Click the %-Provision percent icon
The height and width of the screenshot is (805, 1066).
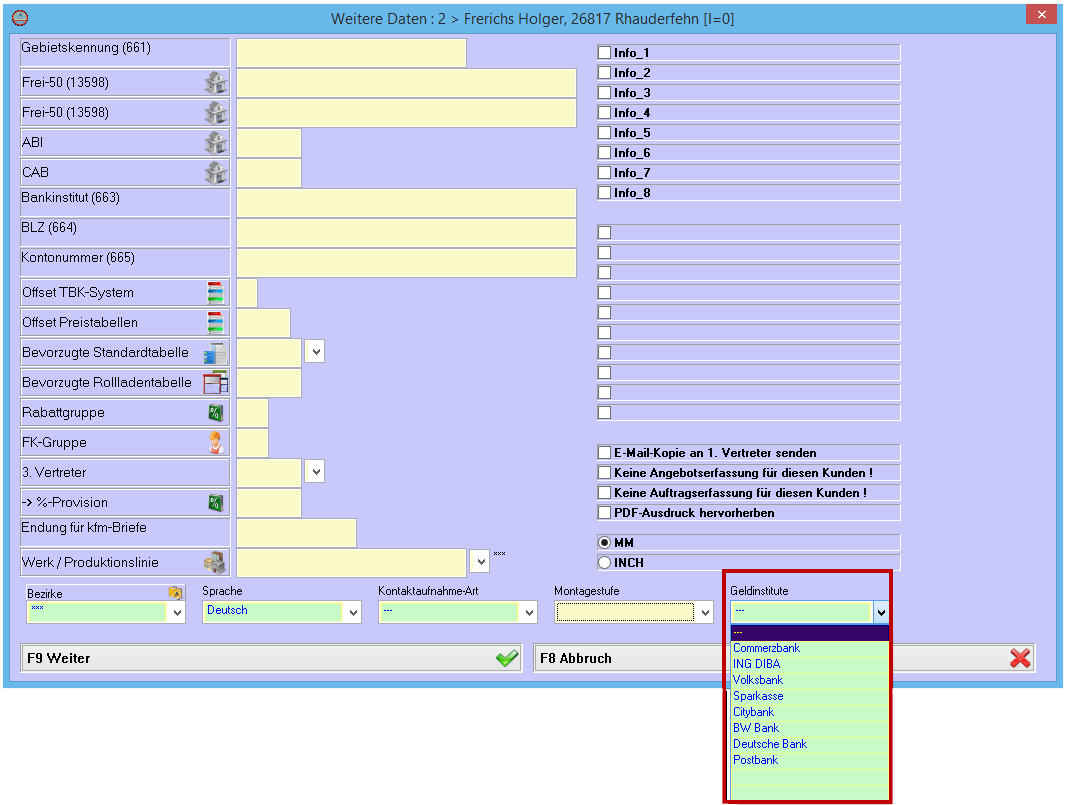click(x=216, y=502)
